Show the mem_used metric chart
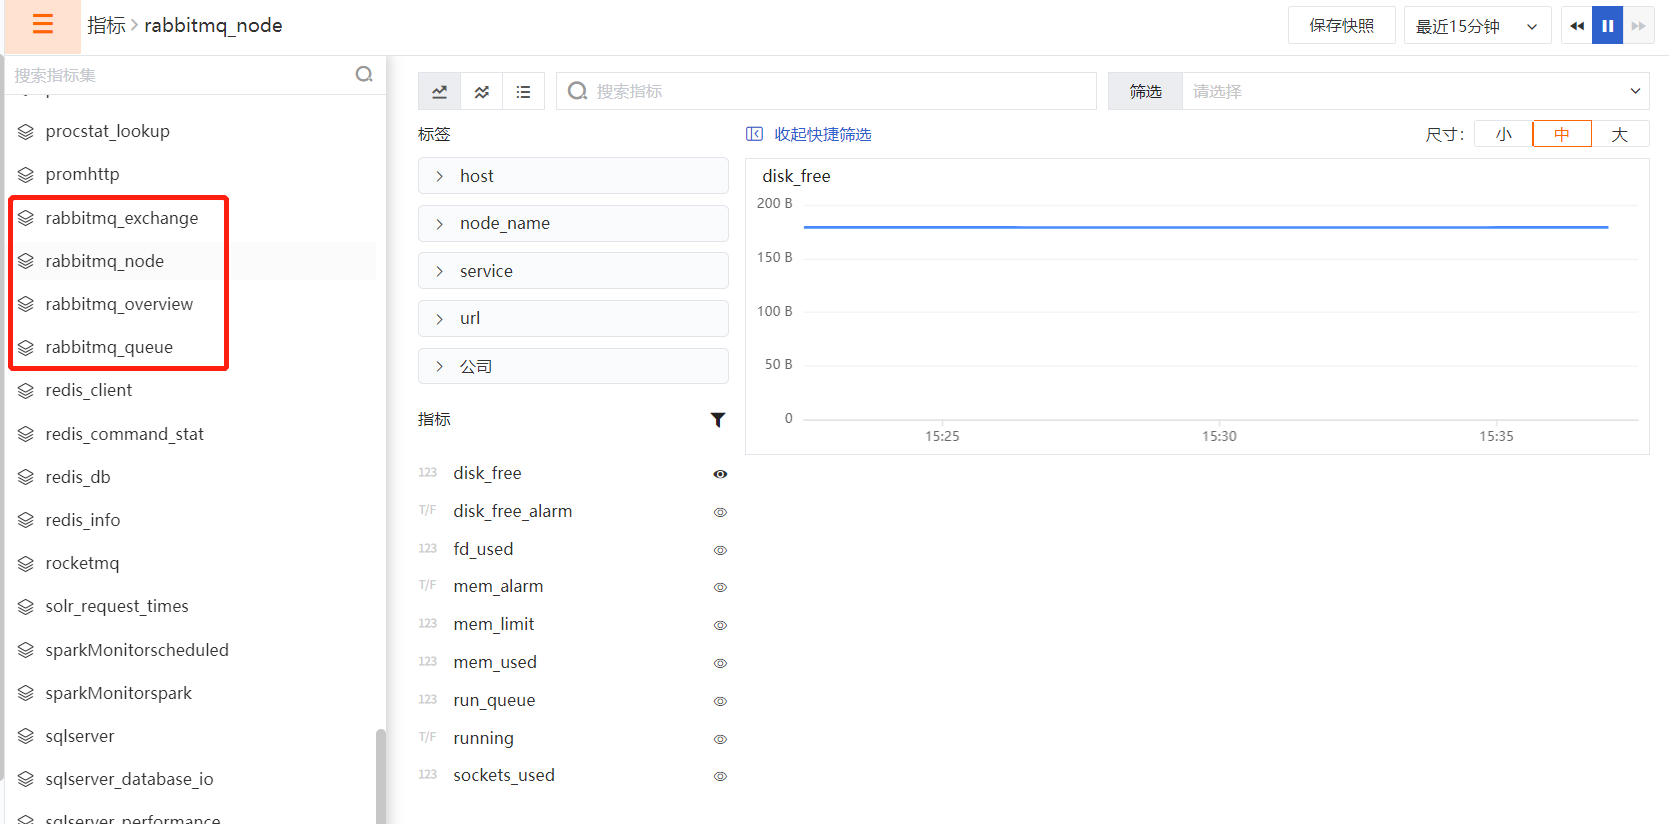The height and width of the screenshot is (824, 1669). click(720, 663)
